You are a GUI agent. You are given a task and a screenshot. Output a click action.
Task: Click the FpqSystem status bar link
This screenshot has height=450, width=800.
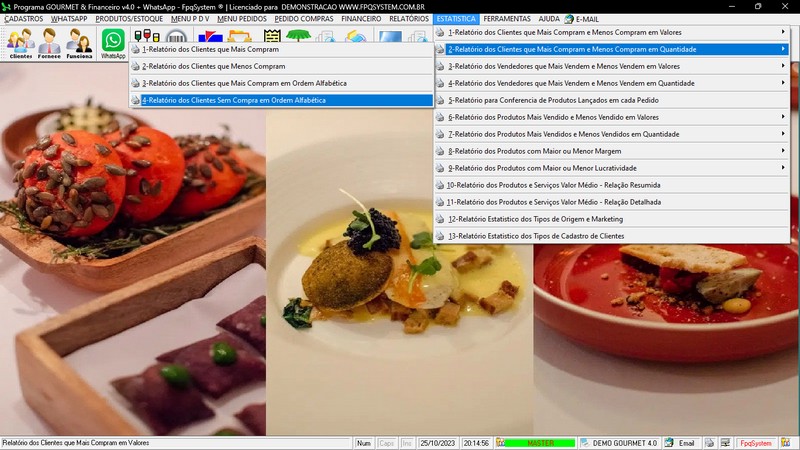(756, 443)
